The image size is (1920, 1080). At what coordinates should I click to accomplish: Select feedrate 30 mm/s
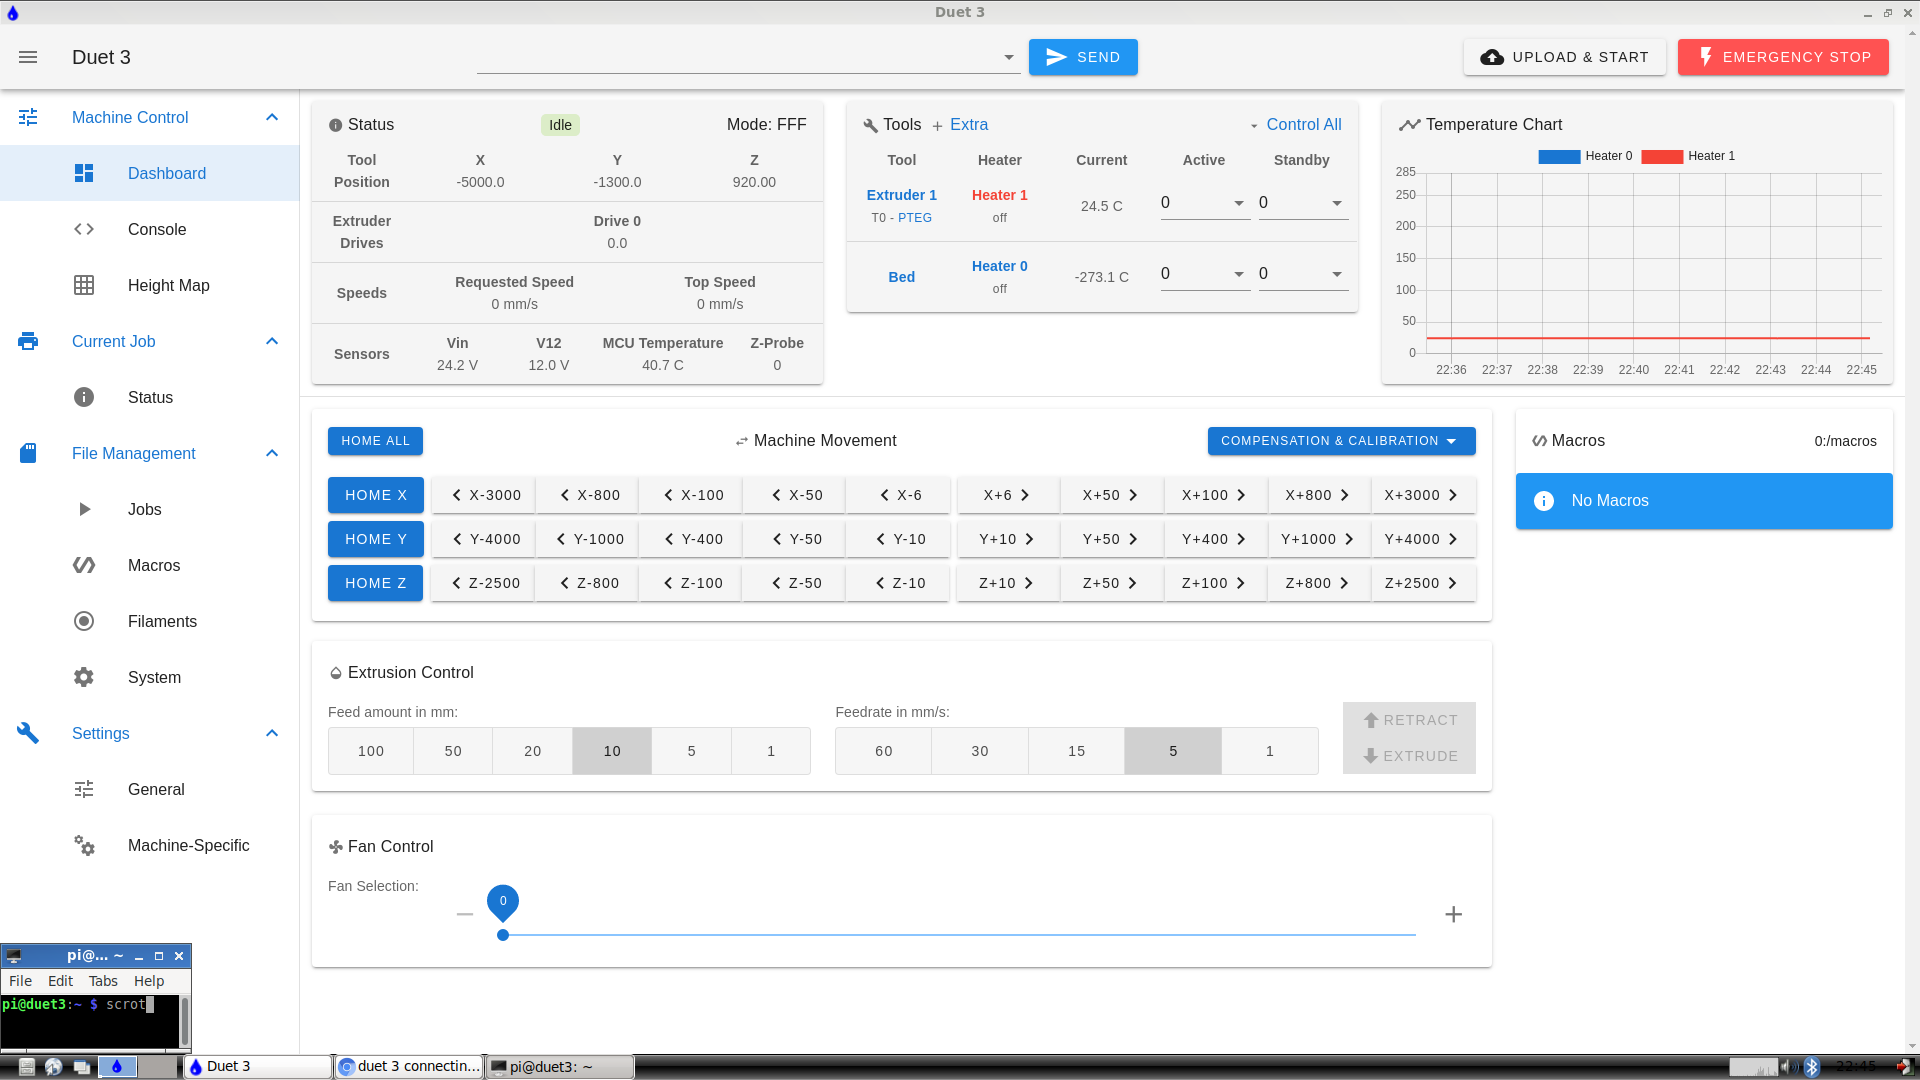pos(980,751)
